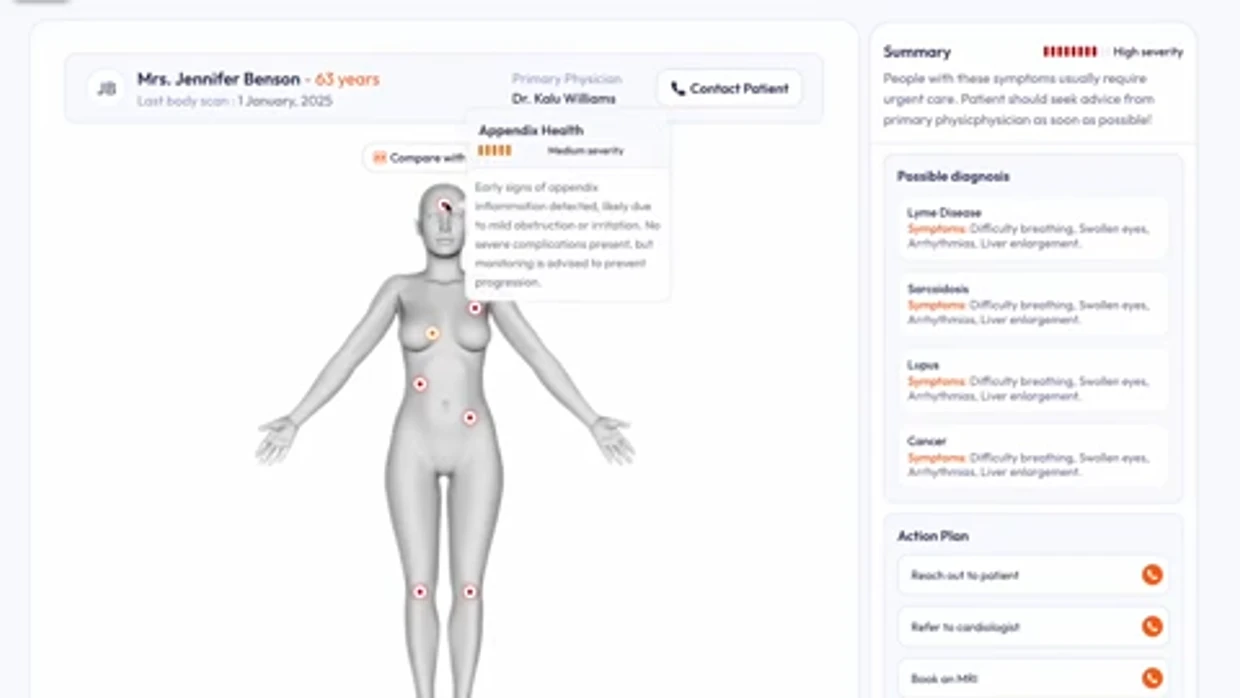Click the Compare with button
This screenshot has height=698, width=1240.
coord(417,157)
